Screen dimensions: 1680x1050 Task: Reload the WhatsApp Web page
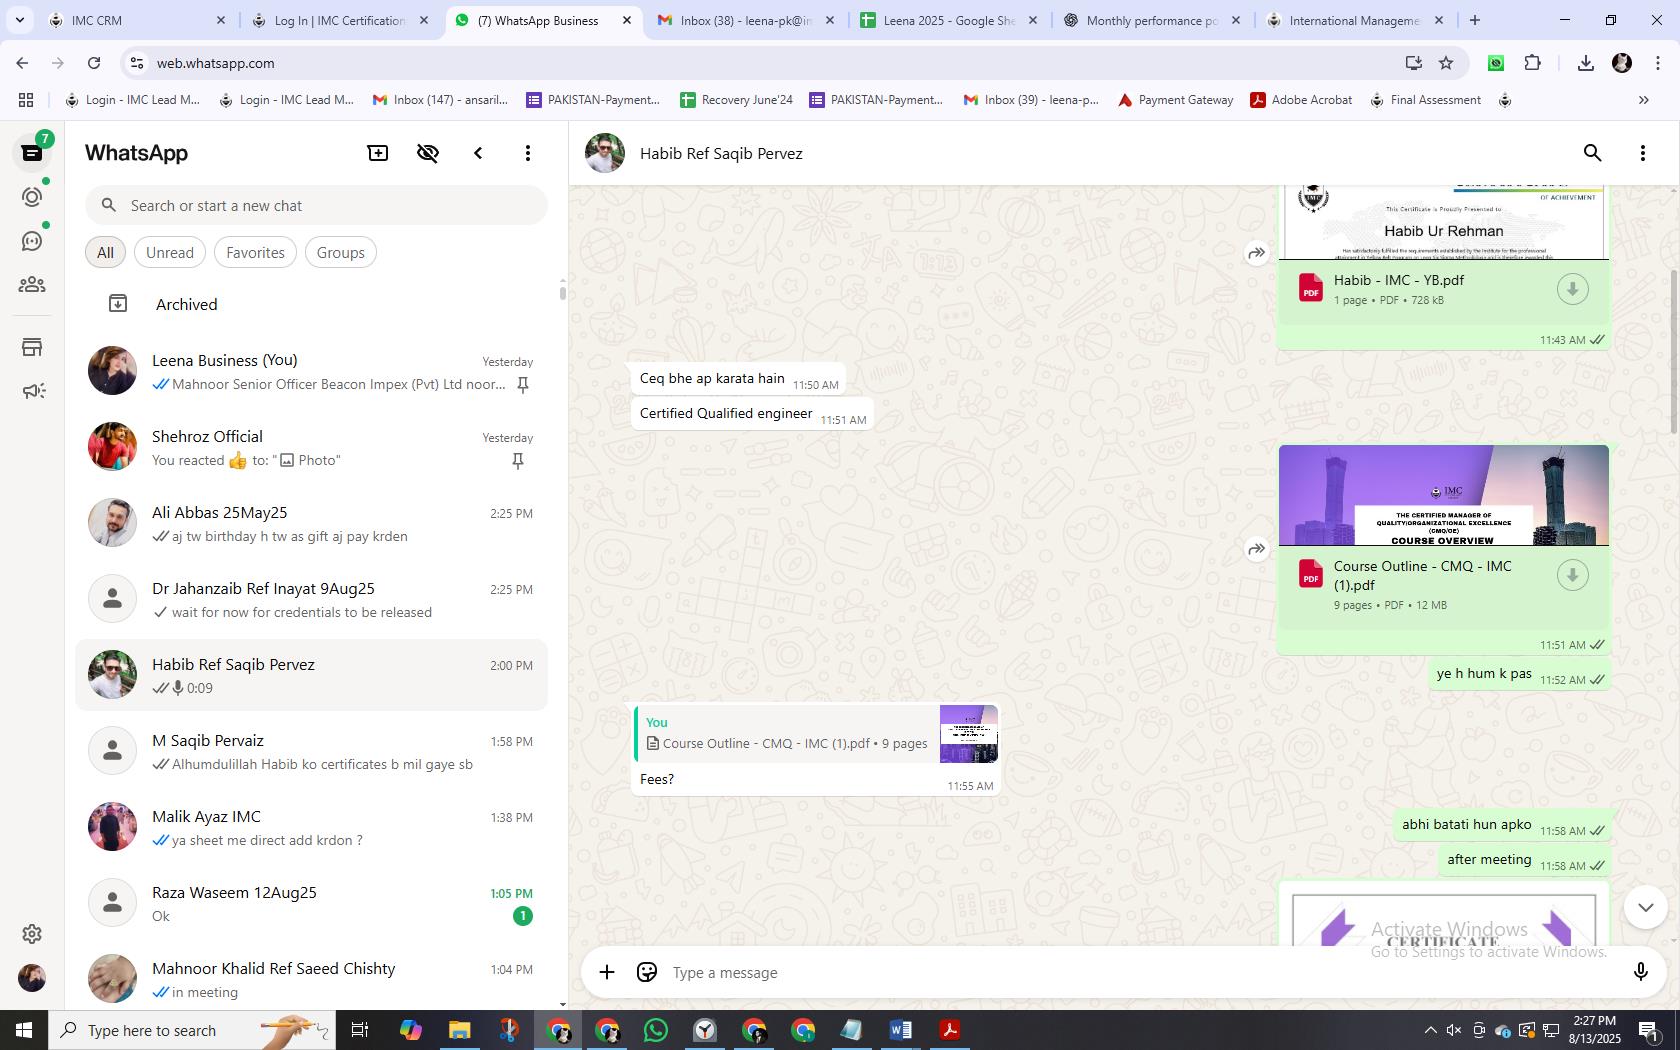(94, 63)
